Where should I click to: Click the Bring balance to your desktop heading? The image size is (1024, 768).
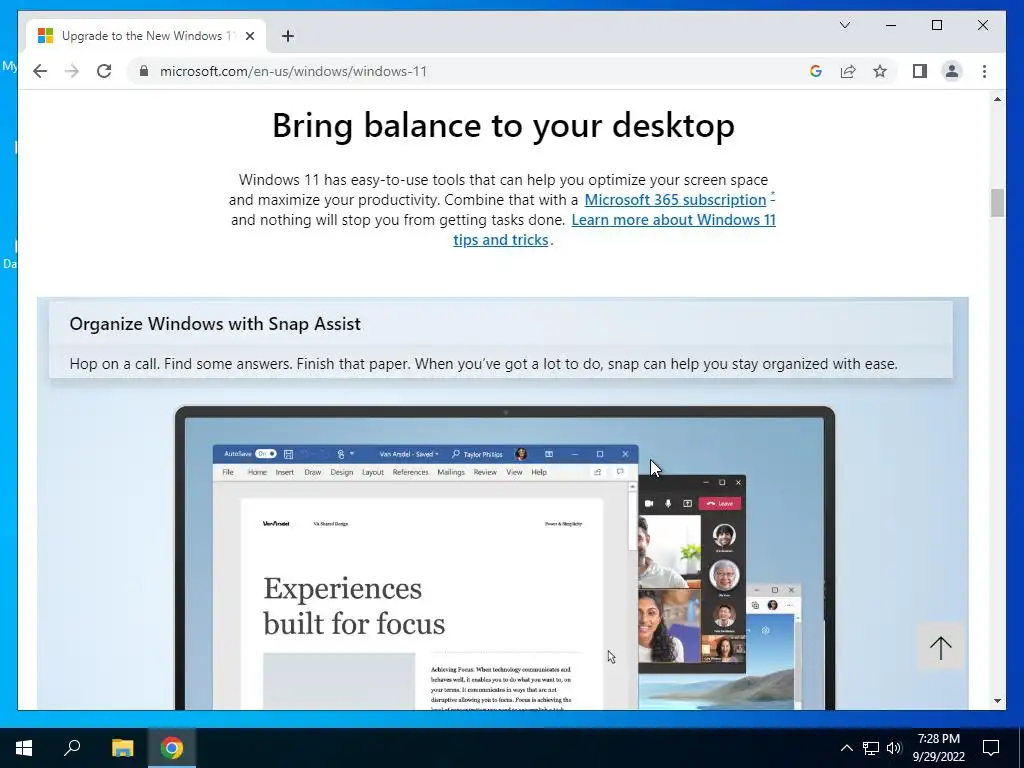point(504,125)
